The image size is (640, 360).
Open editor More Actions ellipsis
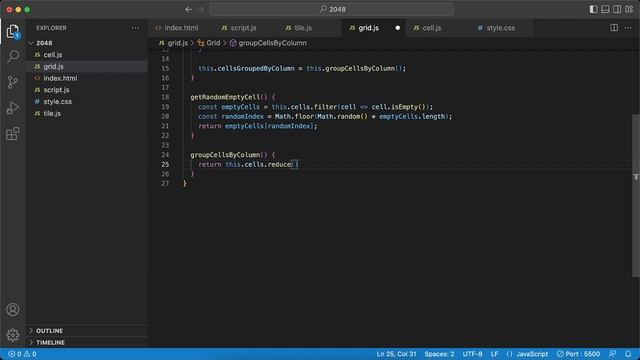click(628, 28)
